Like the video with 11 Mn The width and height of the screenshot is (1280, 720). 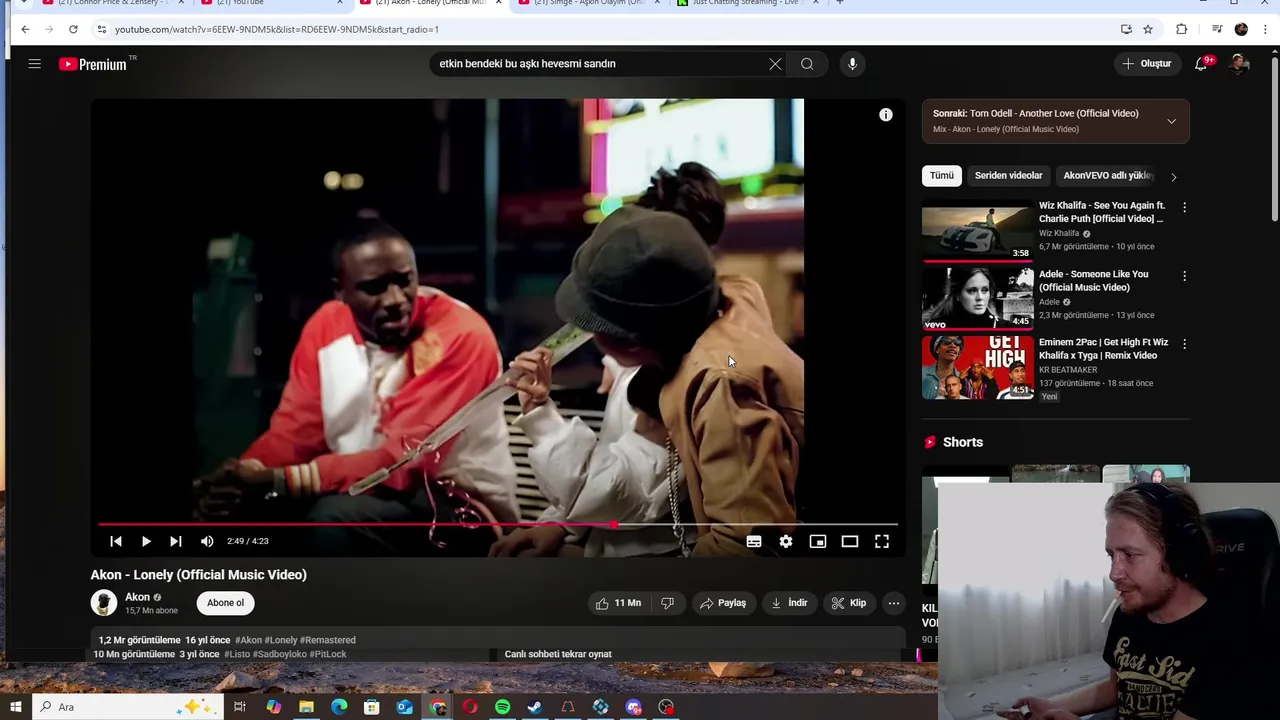click(x=618, y=603)
